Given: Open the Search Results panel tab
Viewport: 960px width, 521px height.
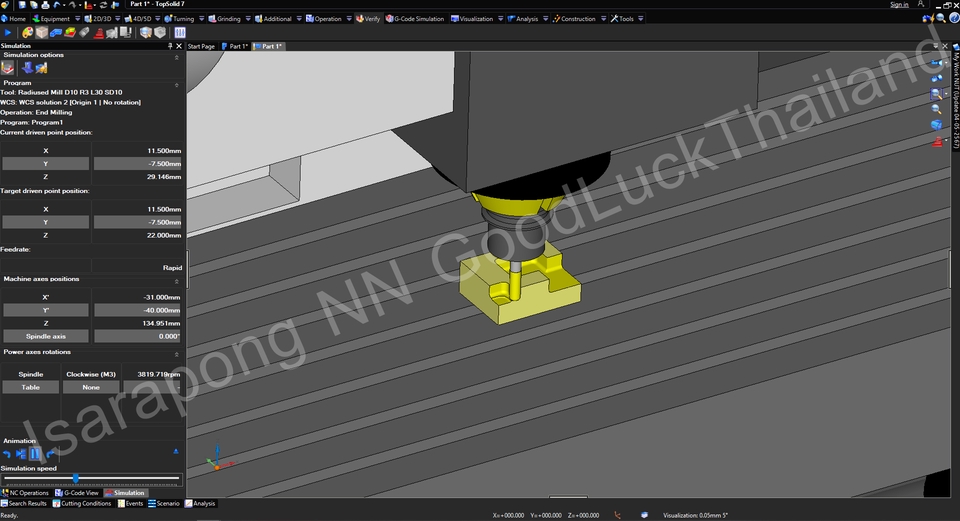Looking at the screenshot, I should 24,504.
